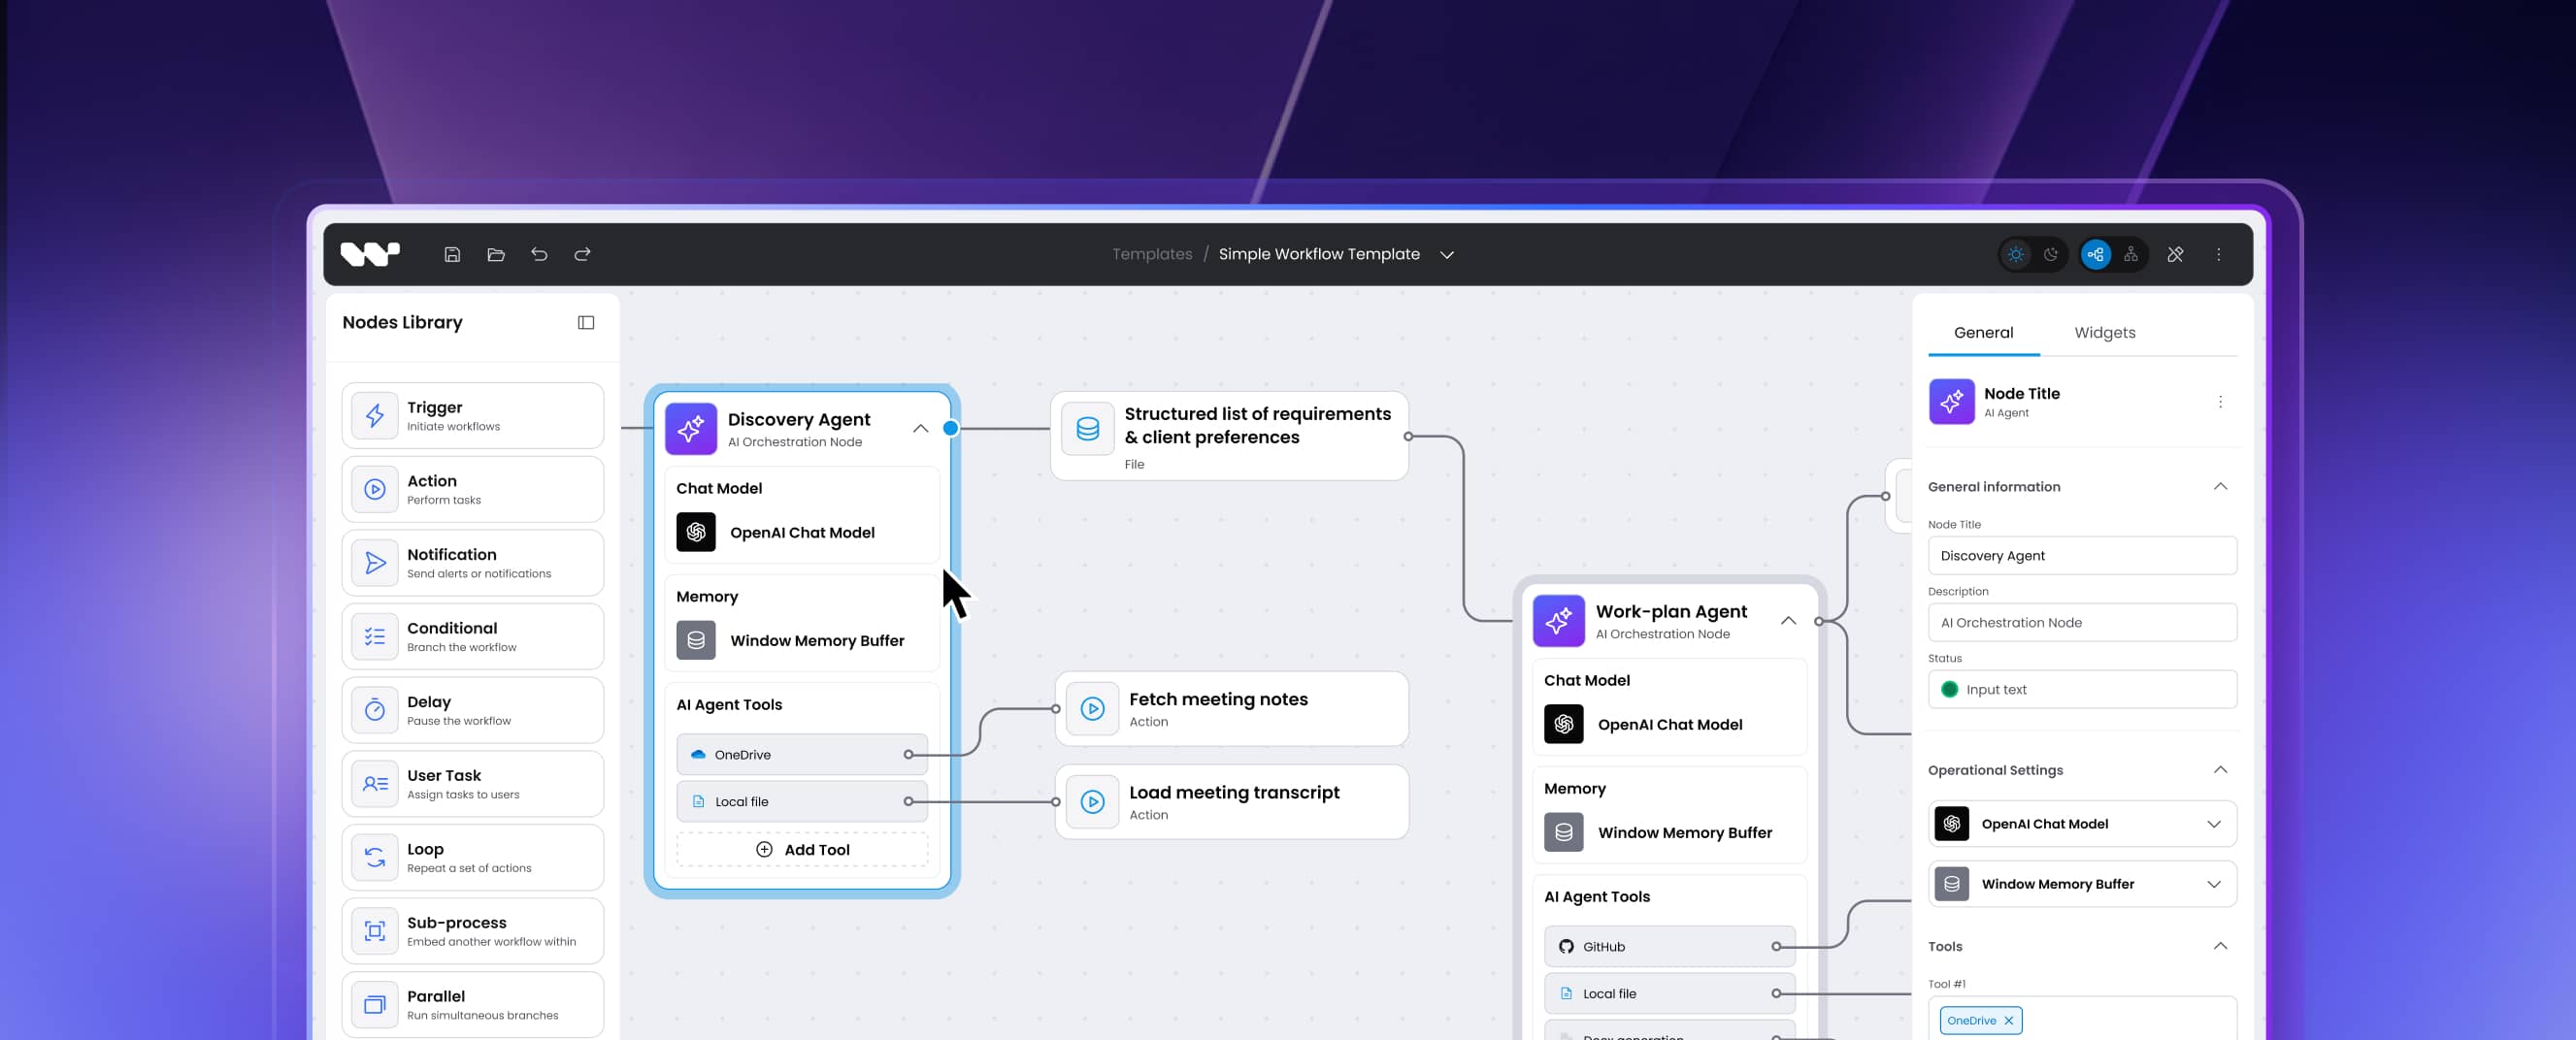Select Window Memory Buffer in Discovery Agent
The height and width of the screenshot is (1040, 2576).
point(802,640)
